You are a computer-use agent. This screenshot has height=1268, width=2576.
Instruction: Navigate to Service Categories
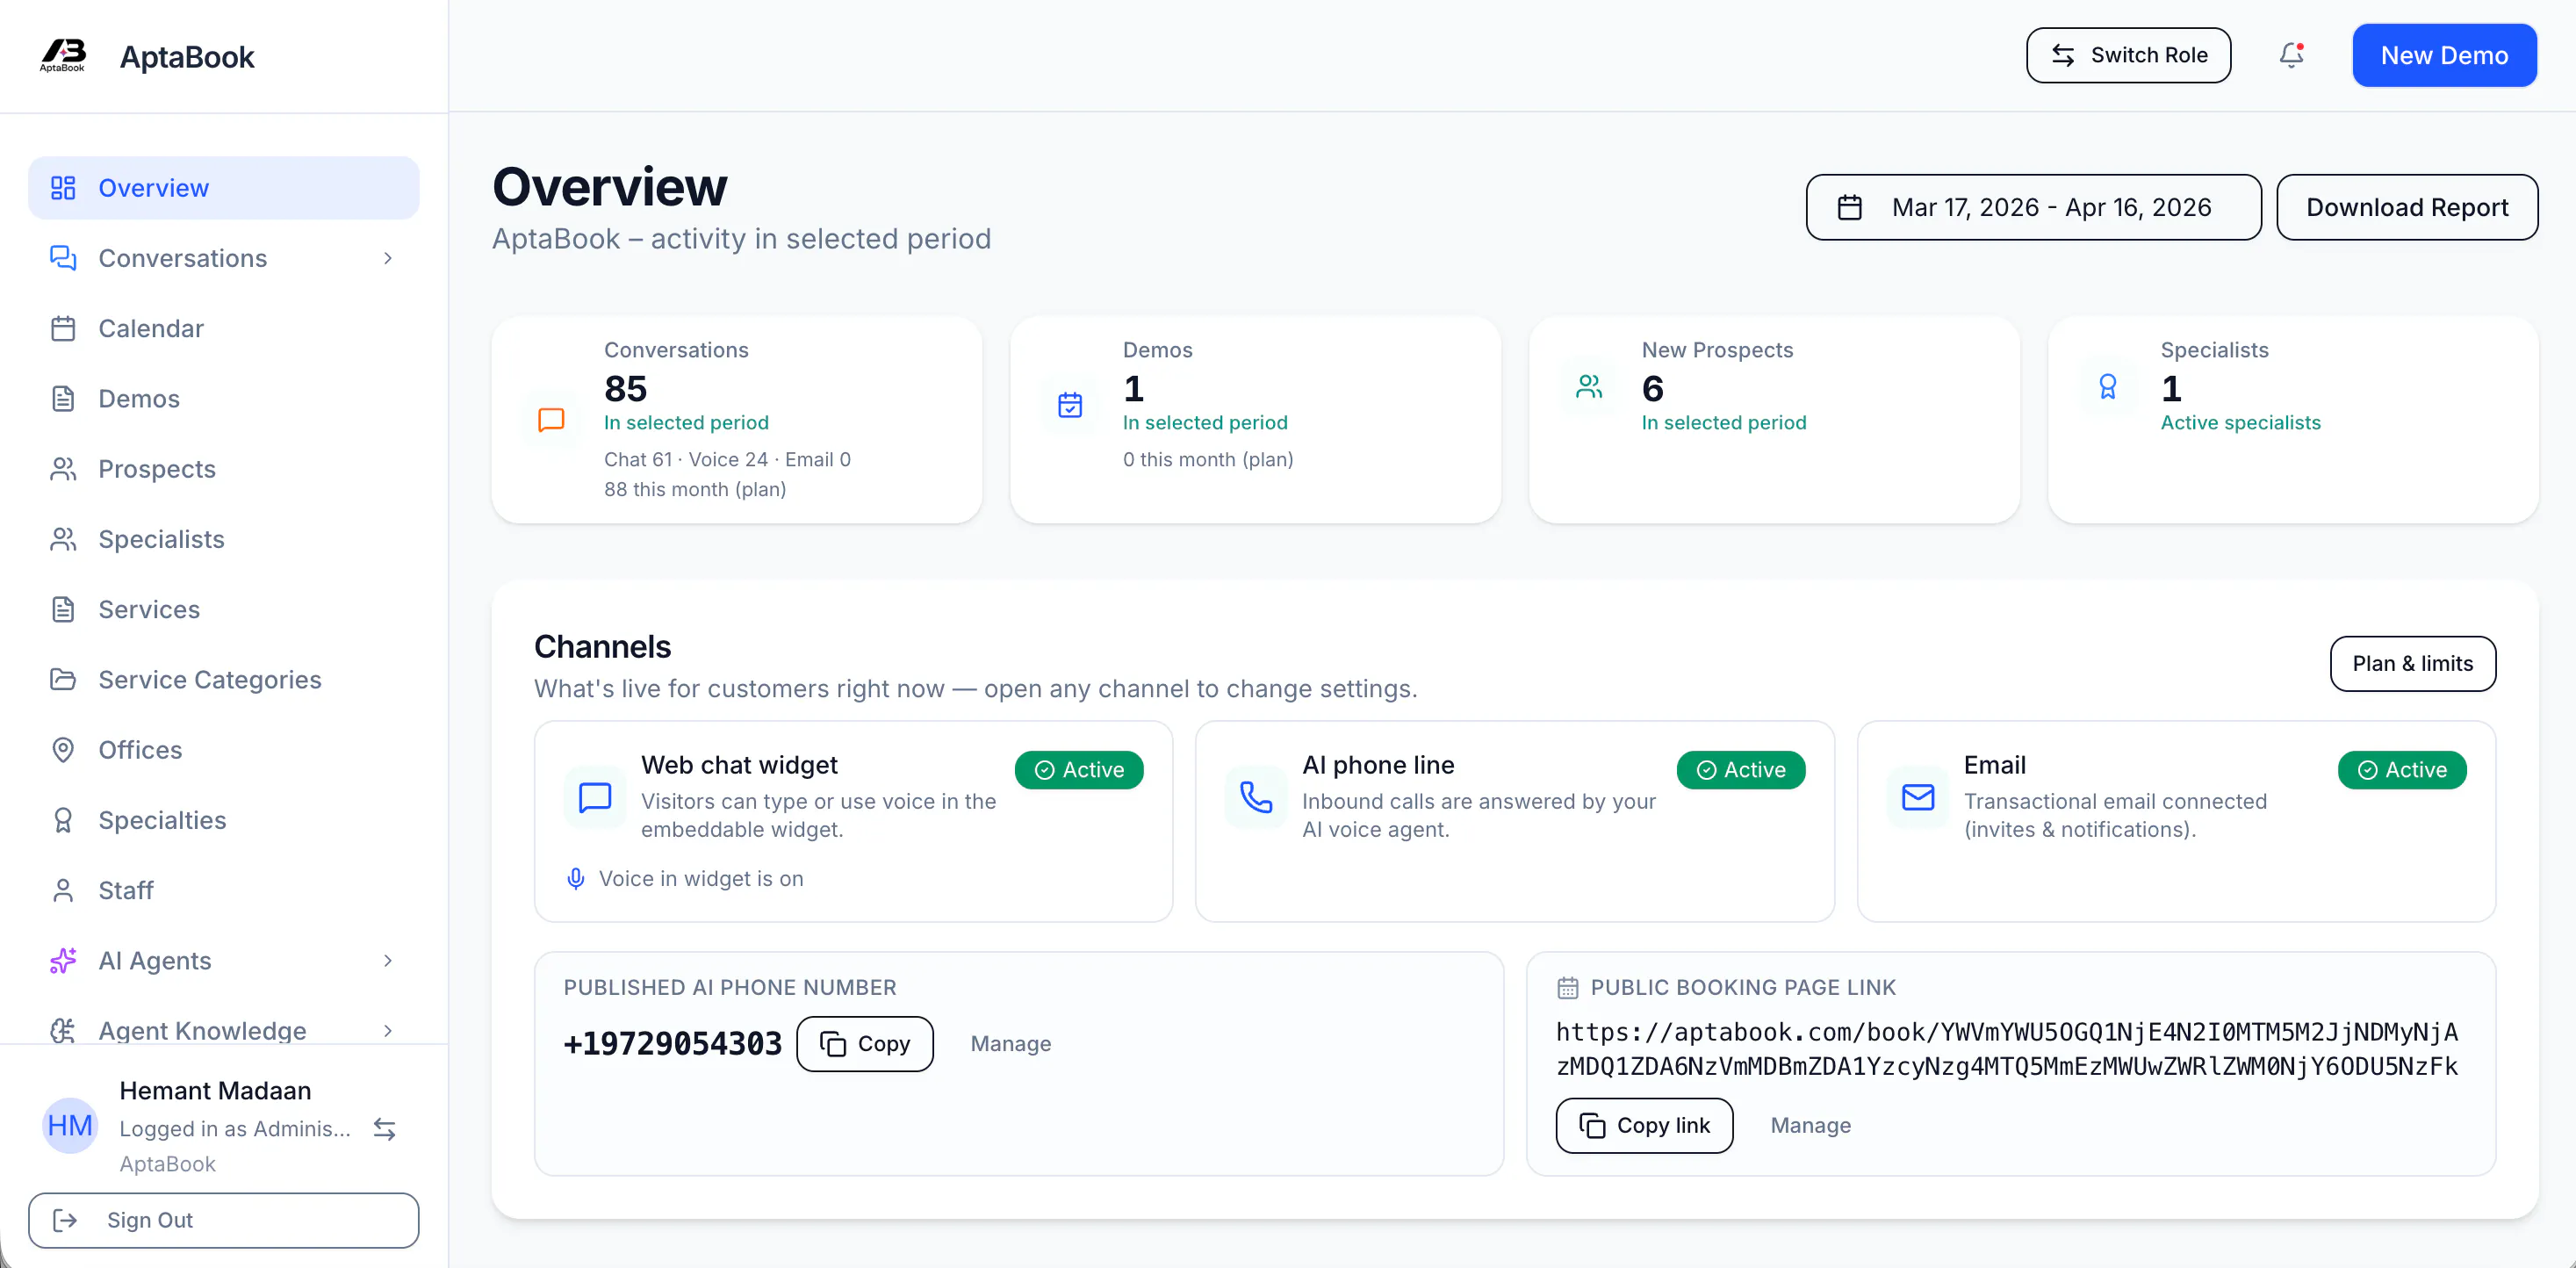coord(223,680)
